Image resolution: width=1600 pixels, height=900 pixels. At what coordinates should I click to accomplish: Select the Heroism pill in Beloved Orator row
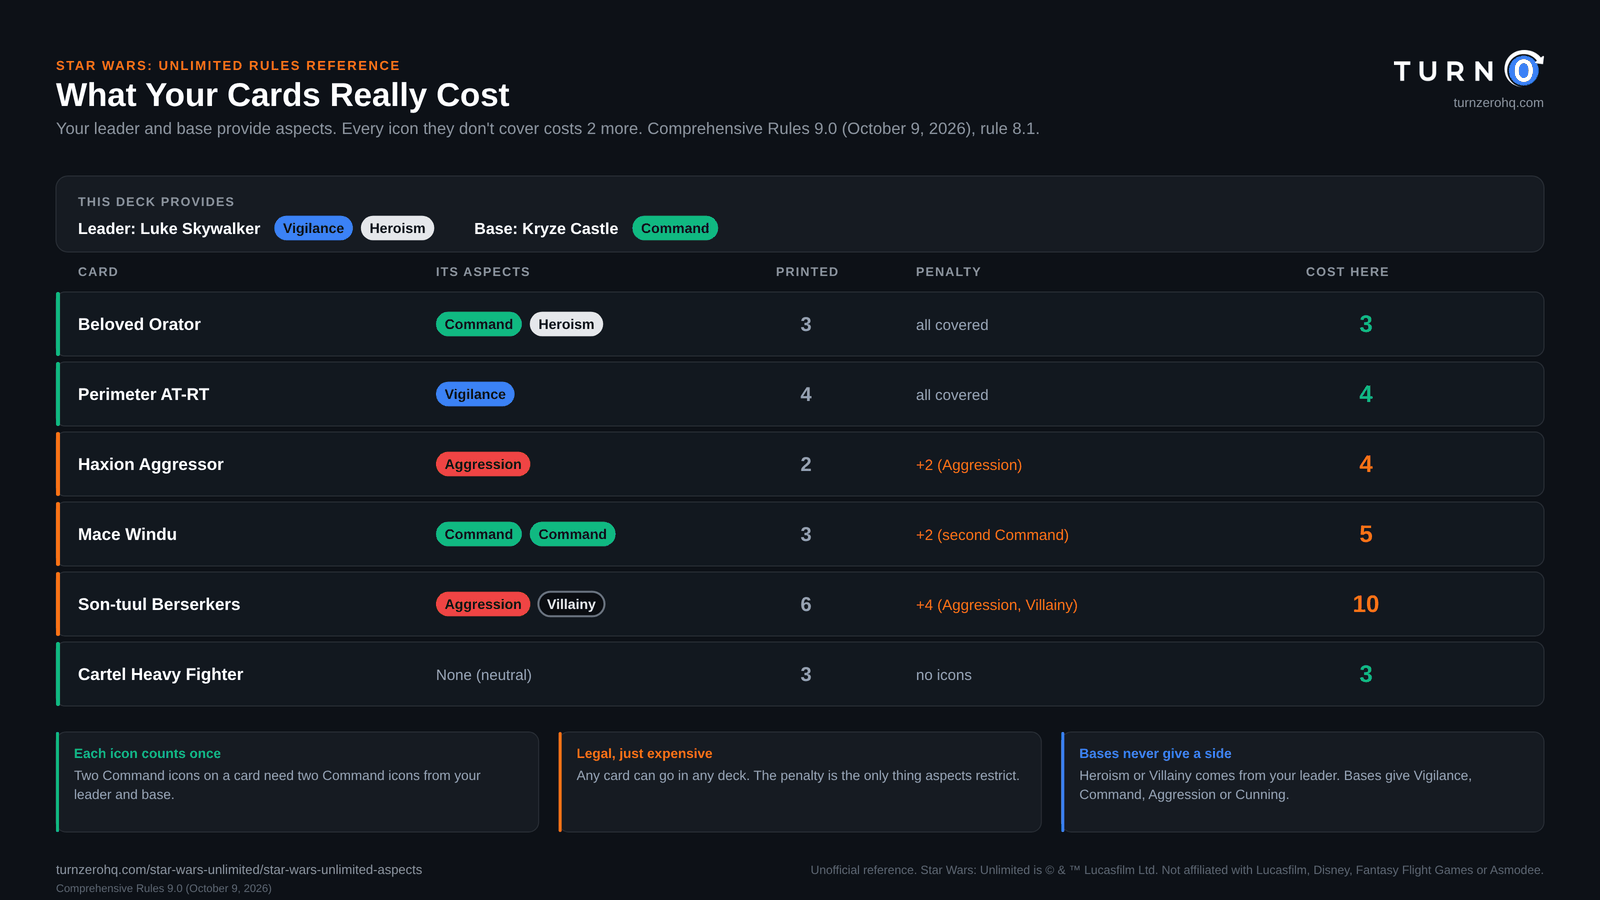pos(566,324)
